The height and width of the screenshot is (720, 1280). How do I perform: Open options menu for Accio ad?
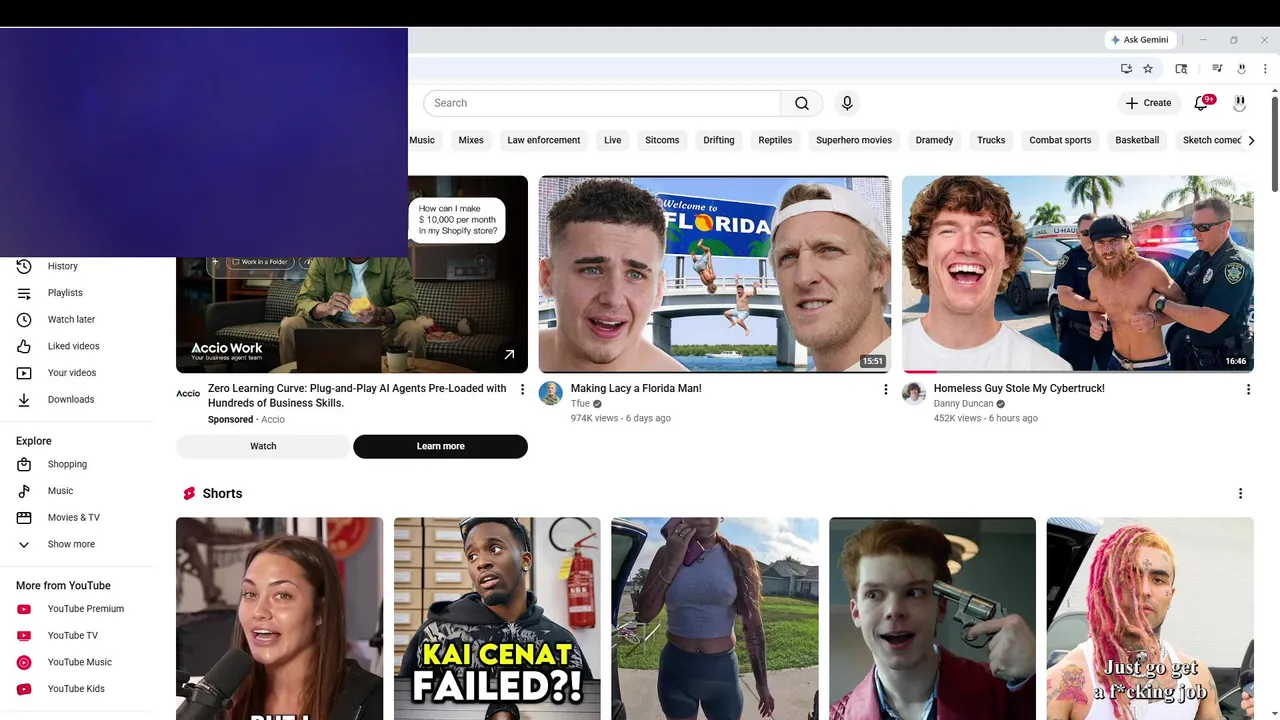(x=522, y=389)
